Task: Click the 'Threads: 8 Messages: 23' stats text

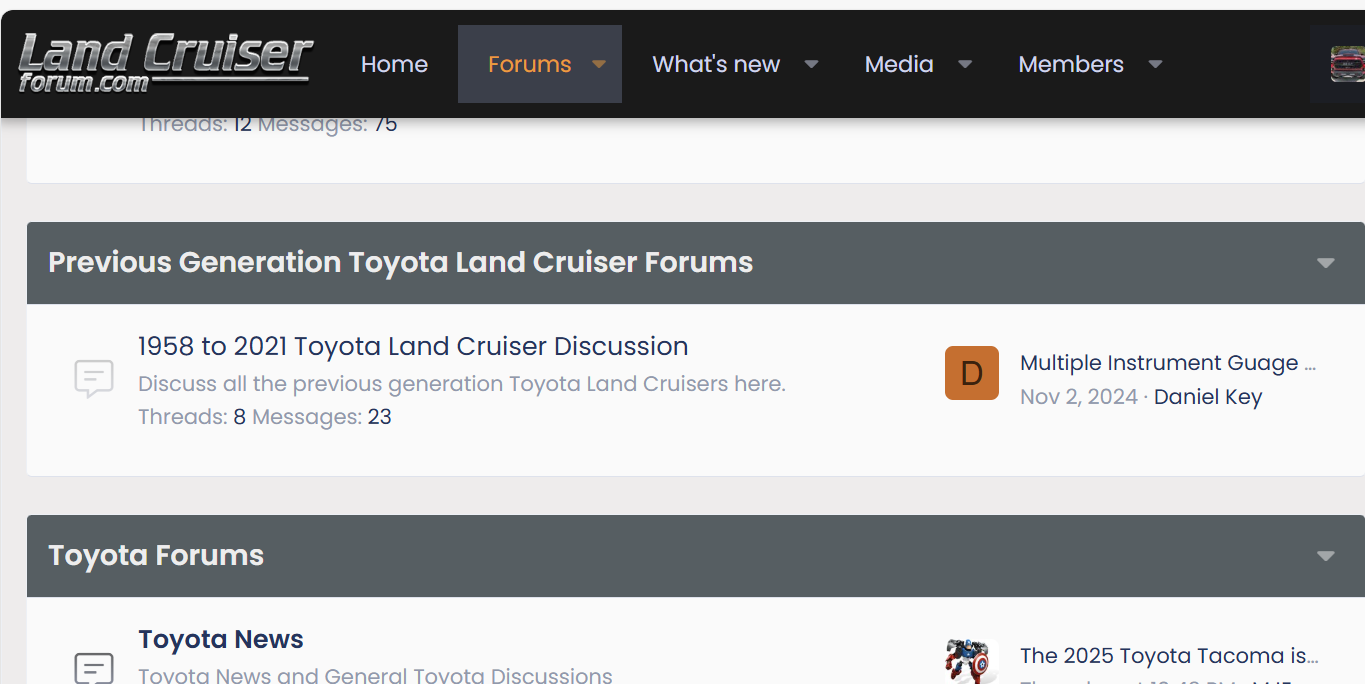Action: (x=265, y=417)
